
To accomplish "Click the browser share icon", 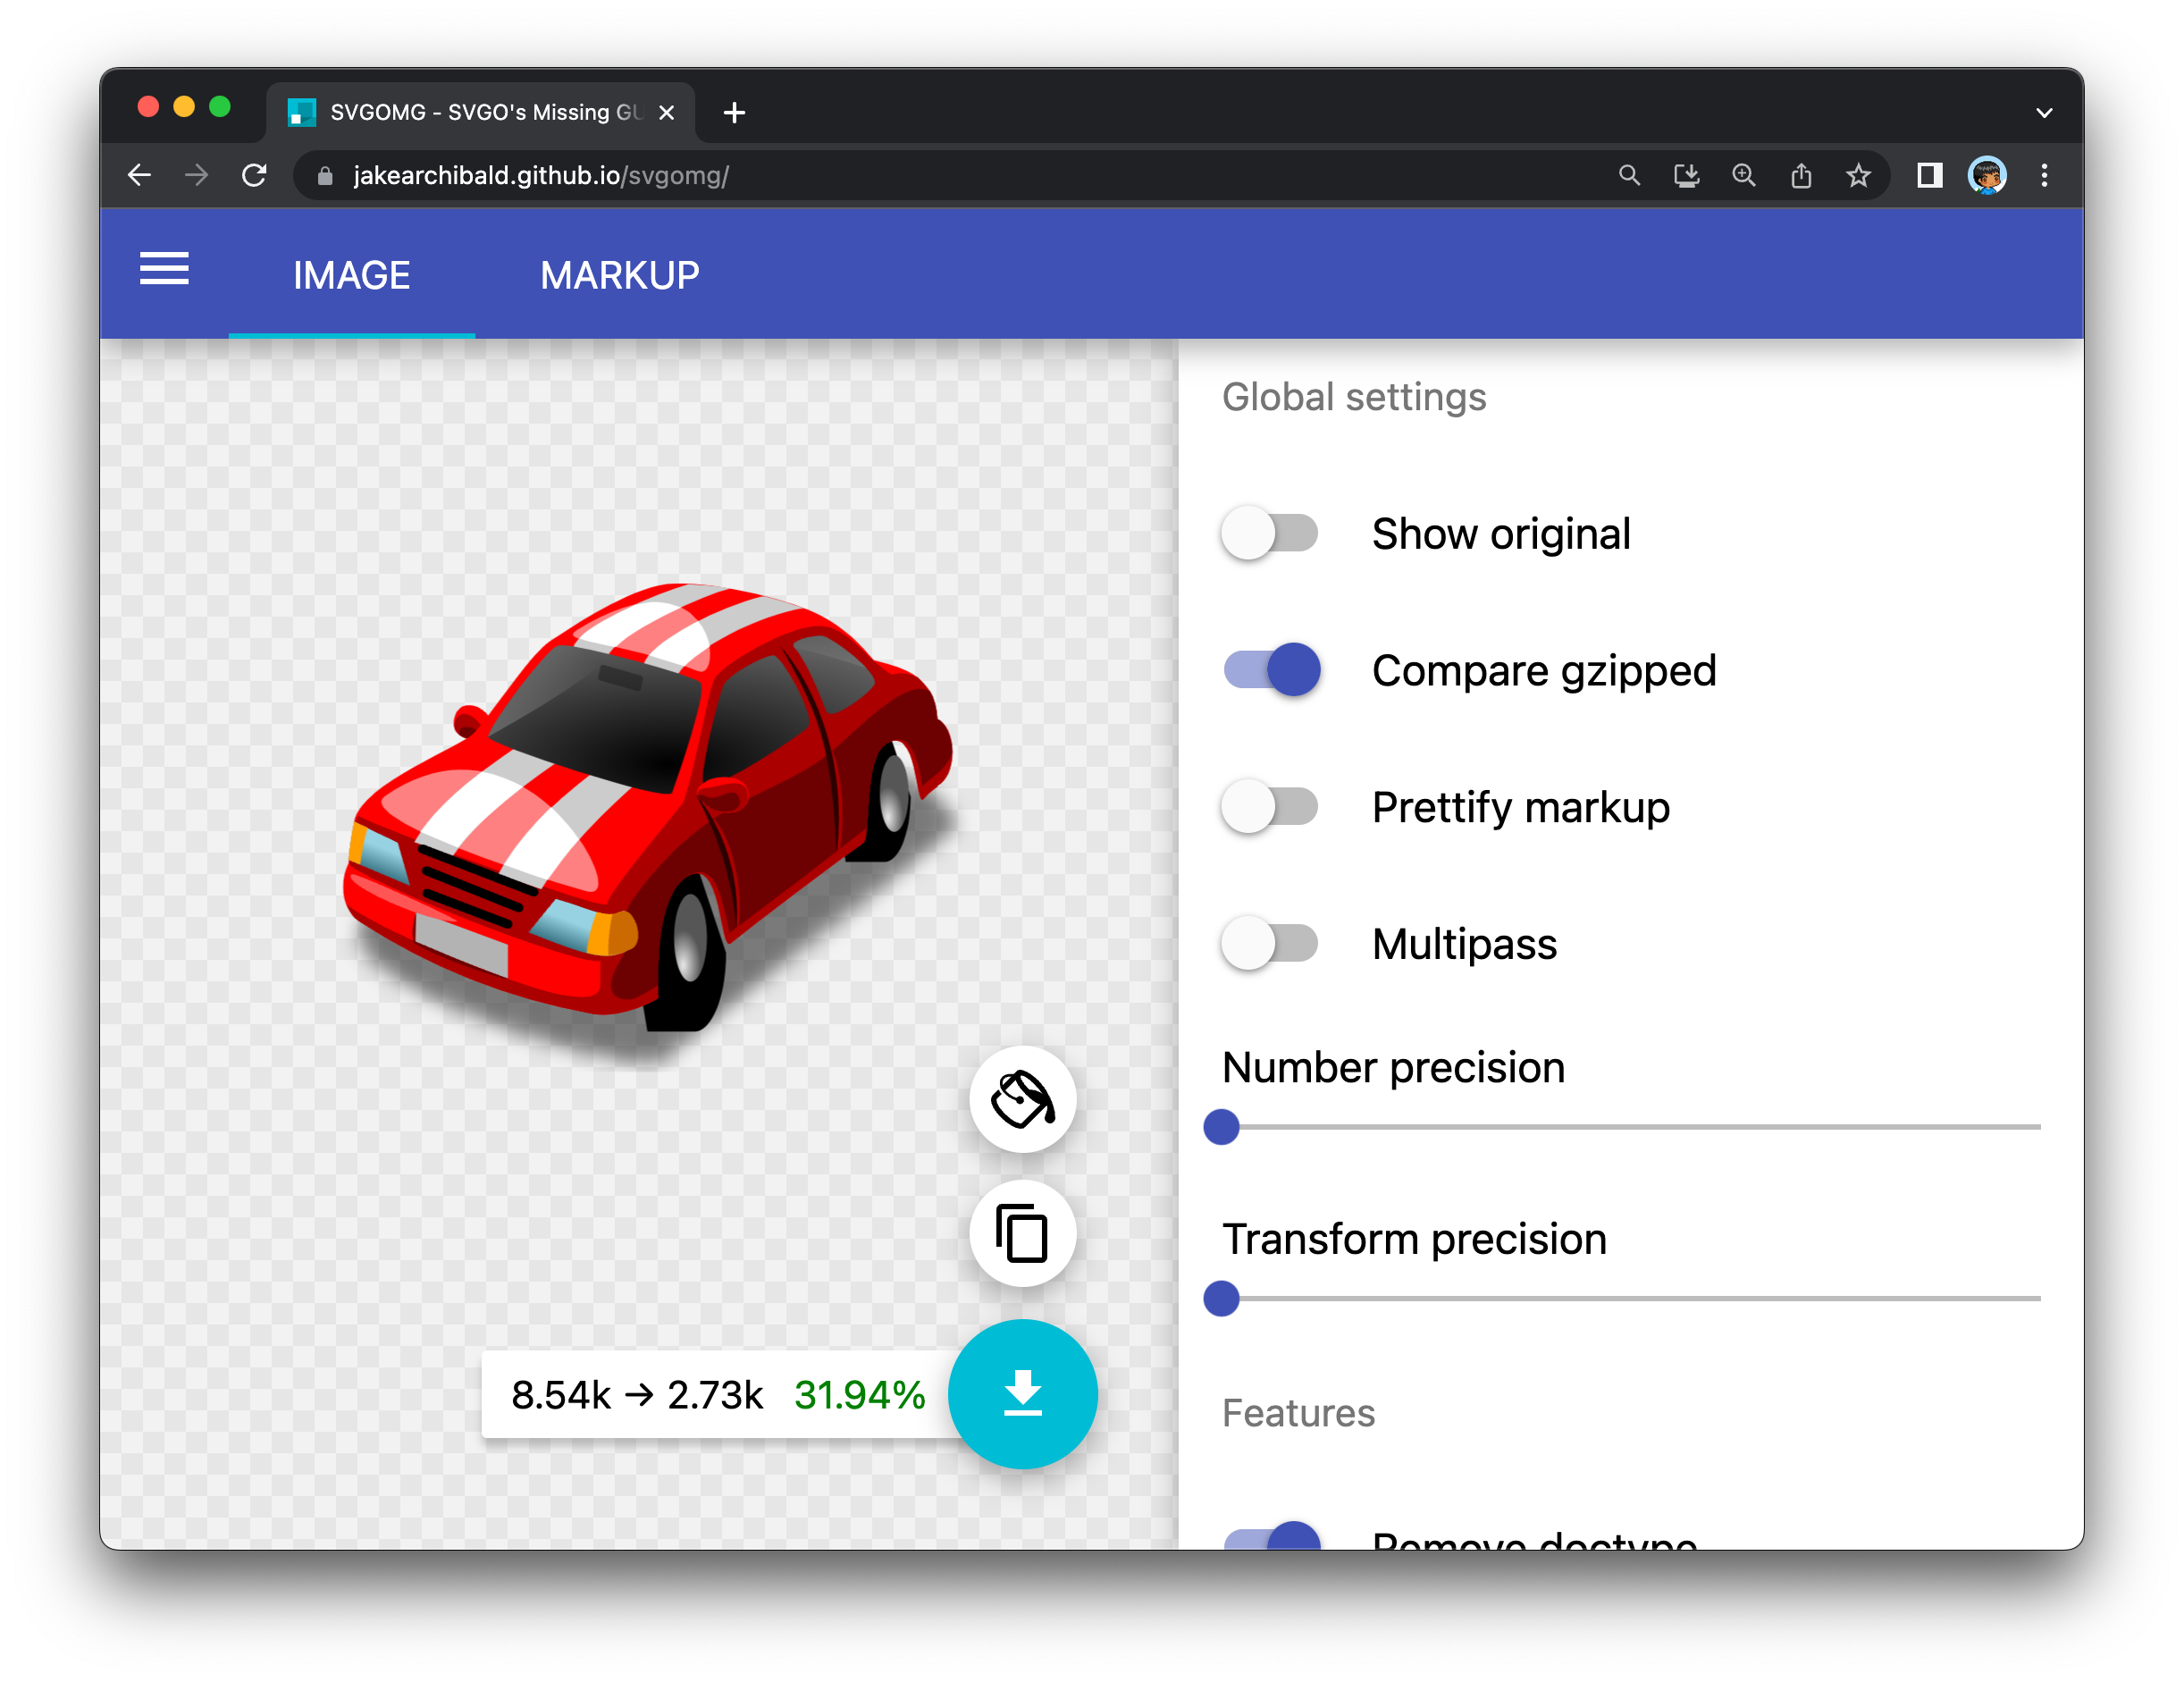I will point(1801,176).
